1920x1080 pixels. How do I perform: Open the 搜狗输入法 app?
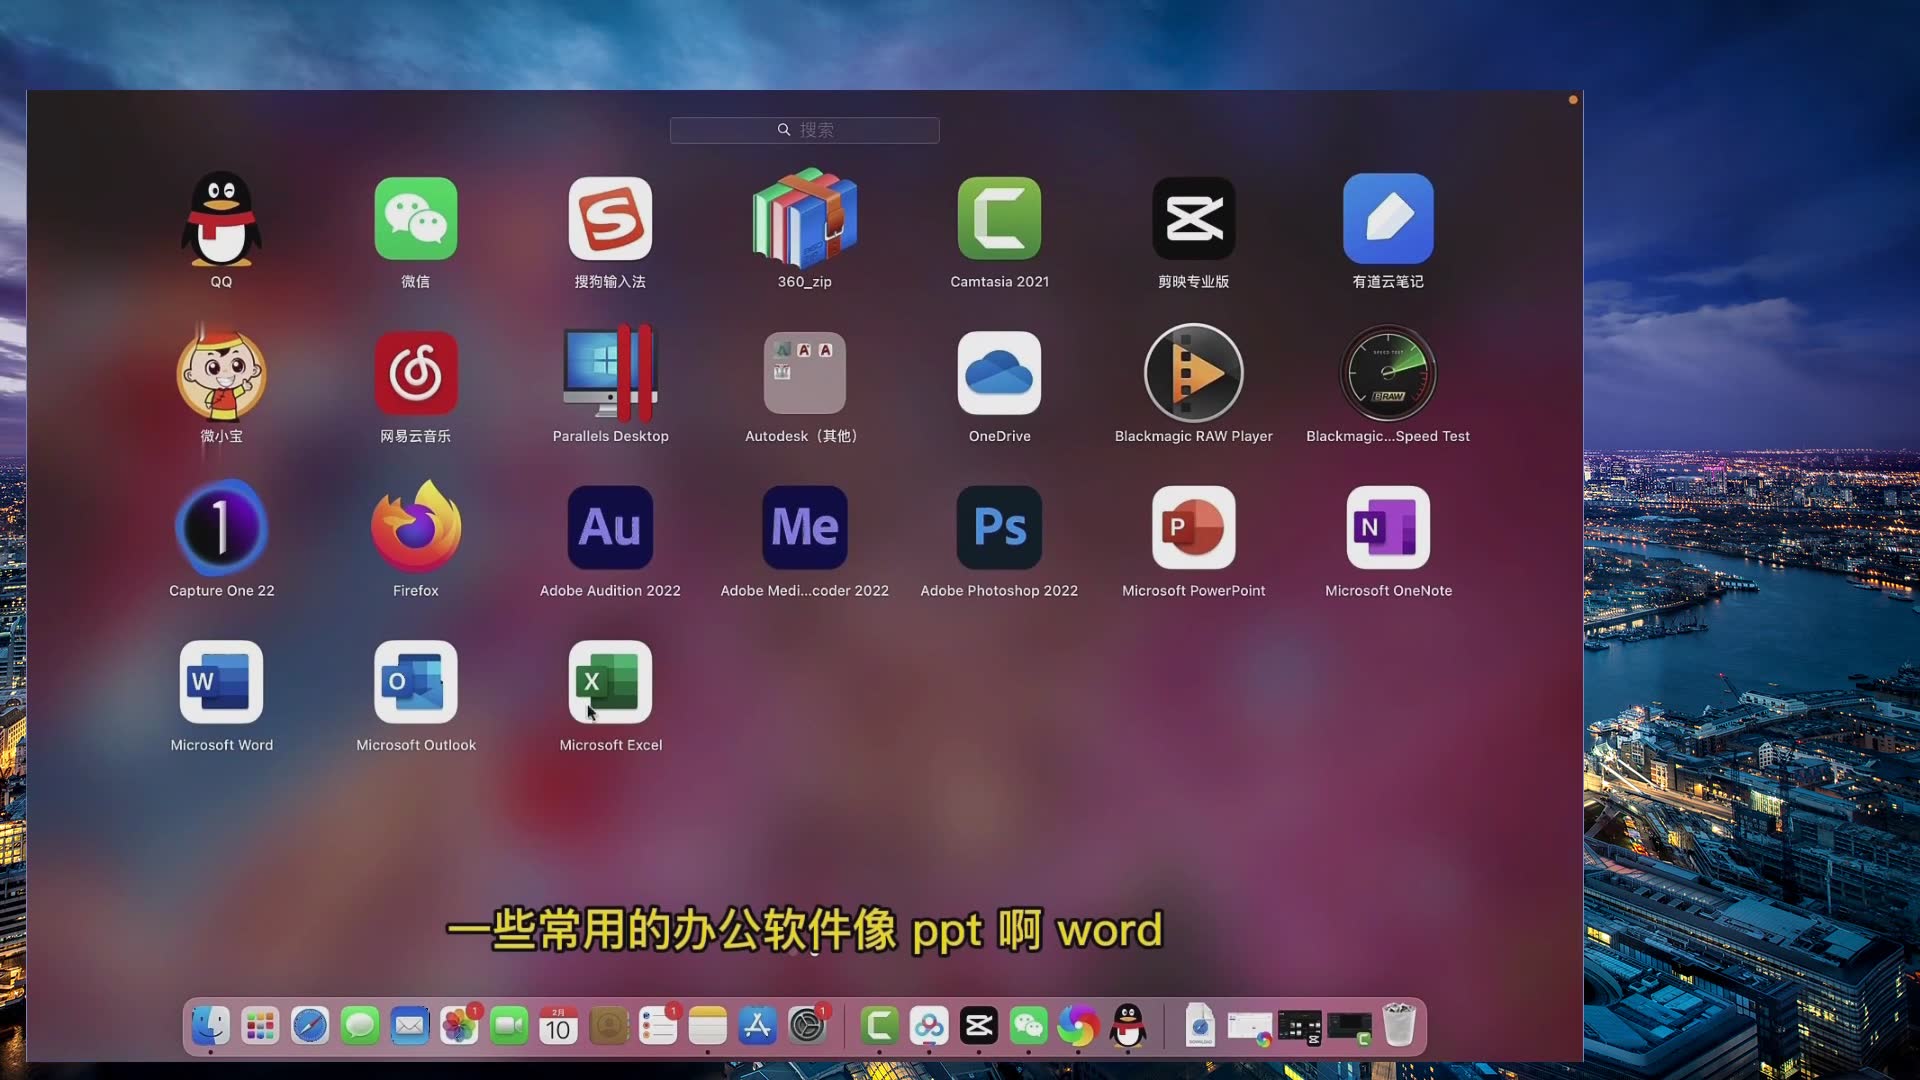pos(610,218)
